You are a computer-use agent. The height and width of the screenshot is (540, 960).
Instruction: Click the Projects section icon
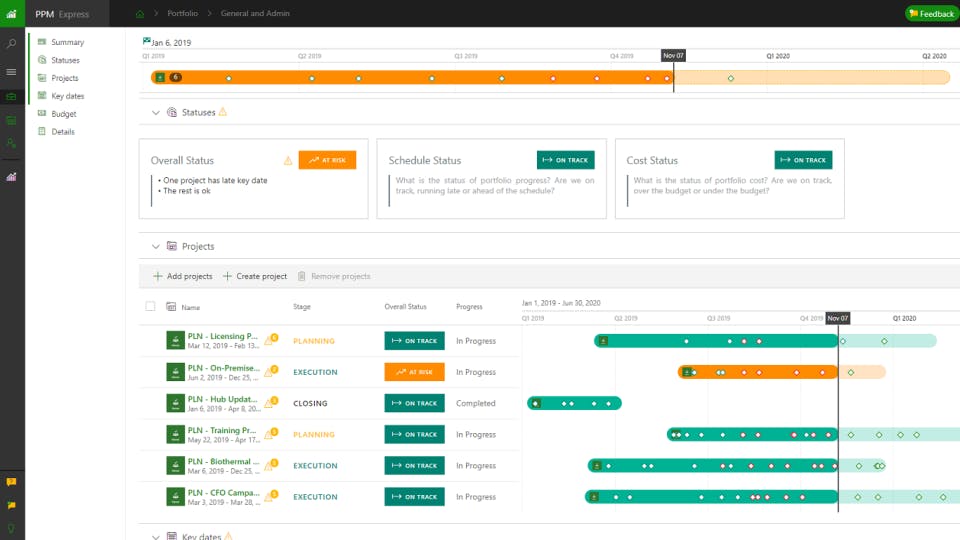[172, 246]
